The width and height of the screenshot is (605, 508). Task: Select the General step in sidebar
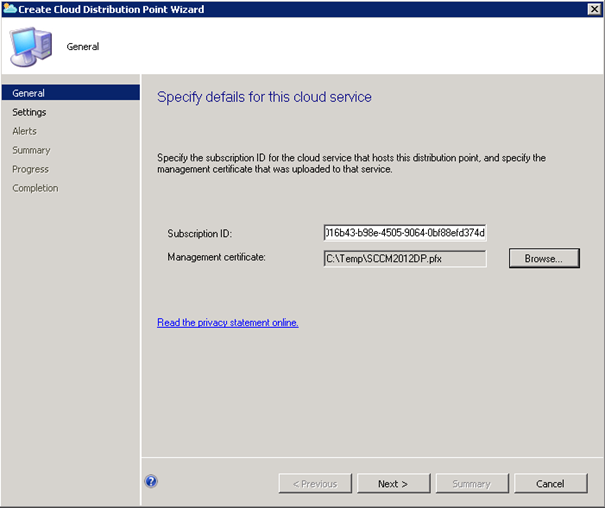pyautogui.click(x=28, y=93)
